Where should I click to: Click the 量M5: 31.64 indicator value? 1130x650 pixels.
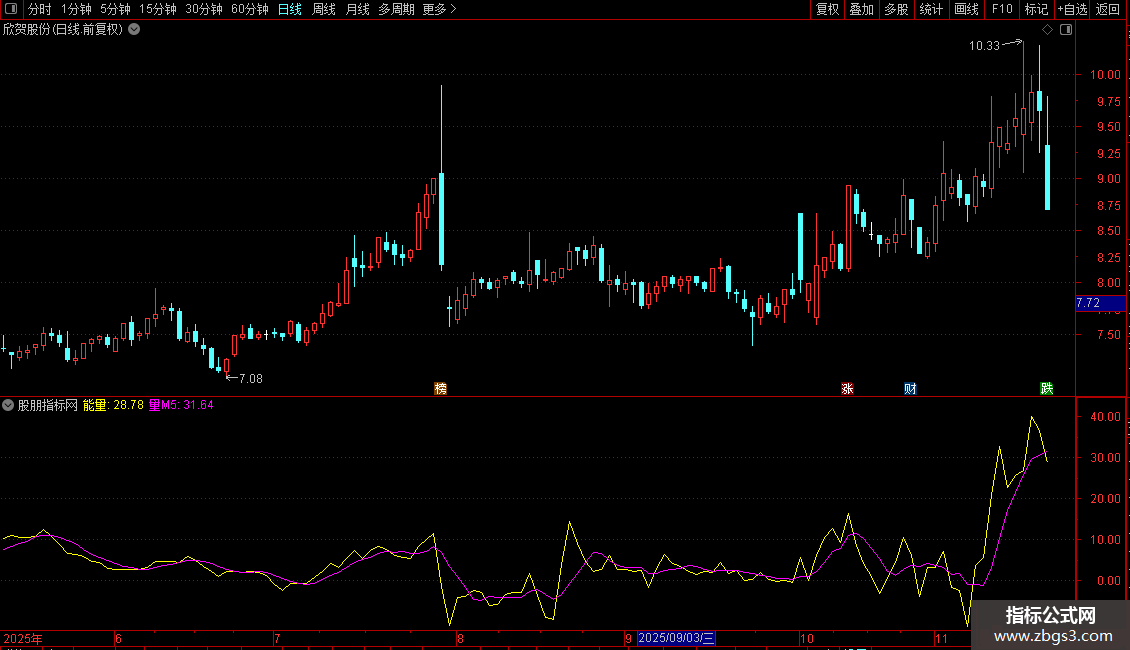pos(181,405)
